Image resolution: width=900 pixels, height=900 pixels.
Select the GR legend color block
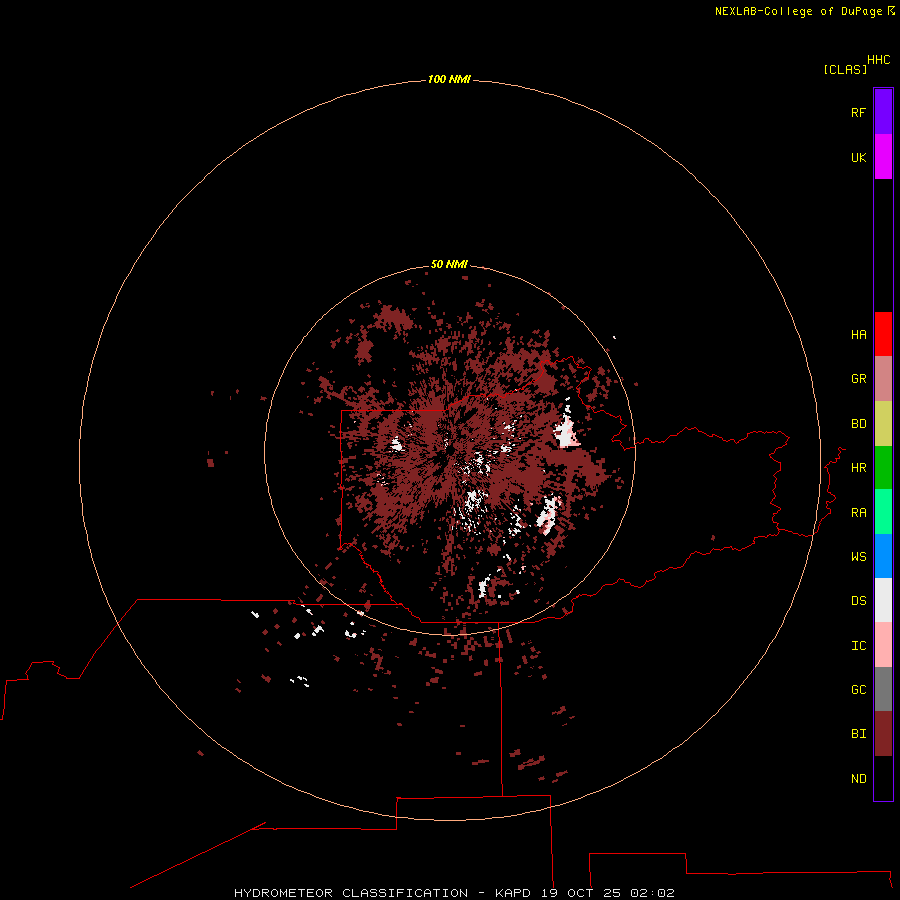(x=883, y=379)
